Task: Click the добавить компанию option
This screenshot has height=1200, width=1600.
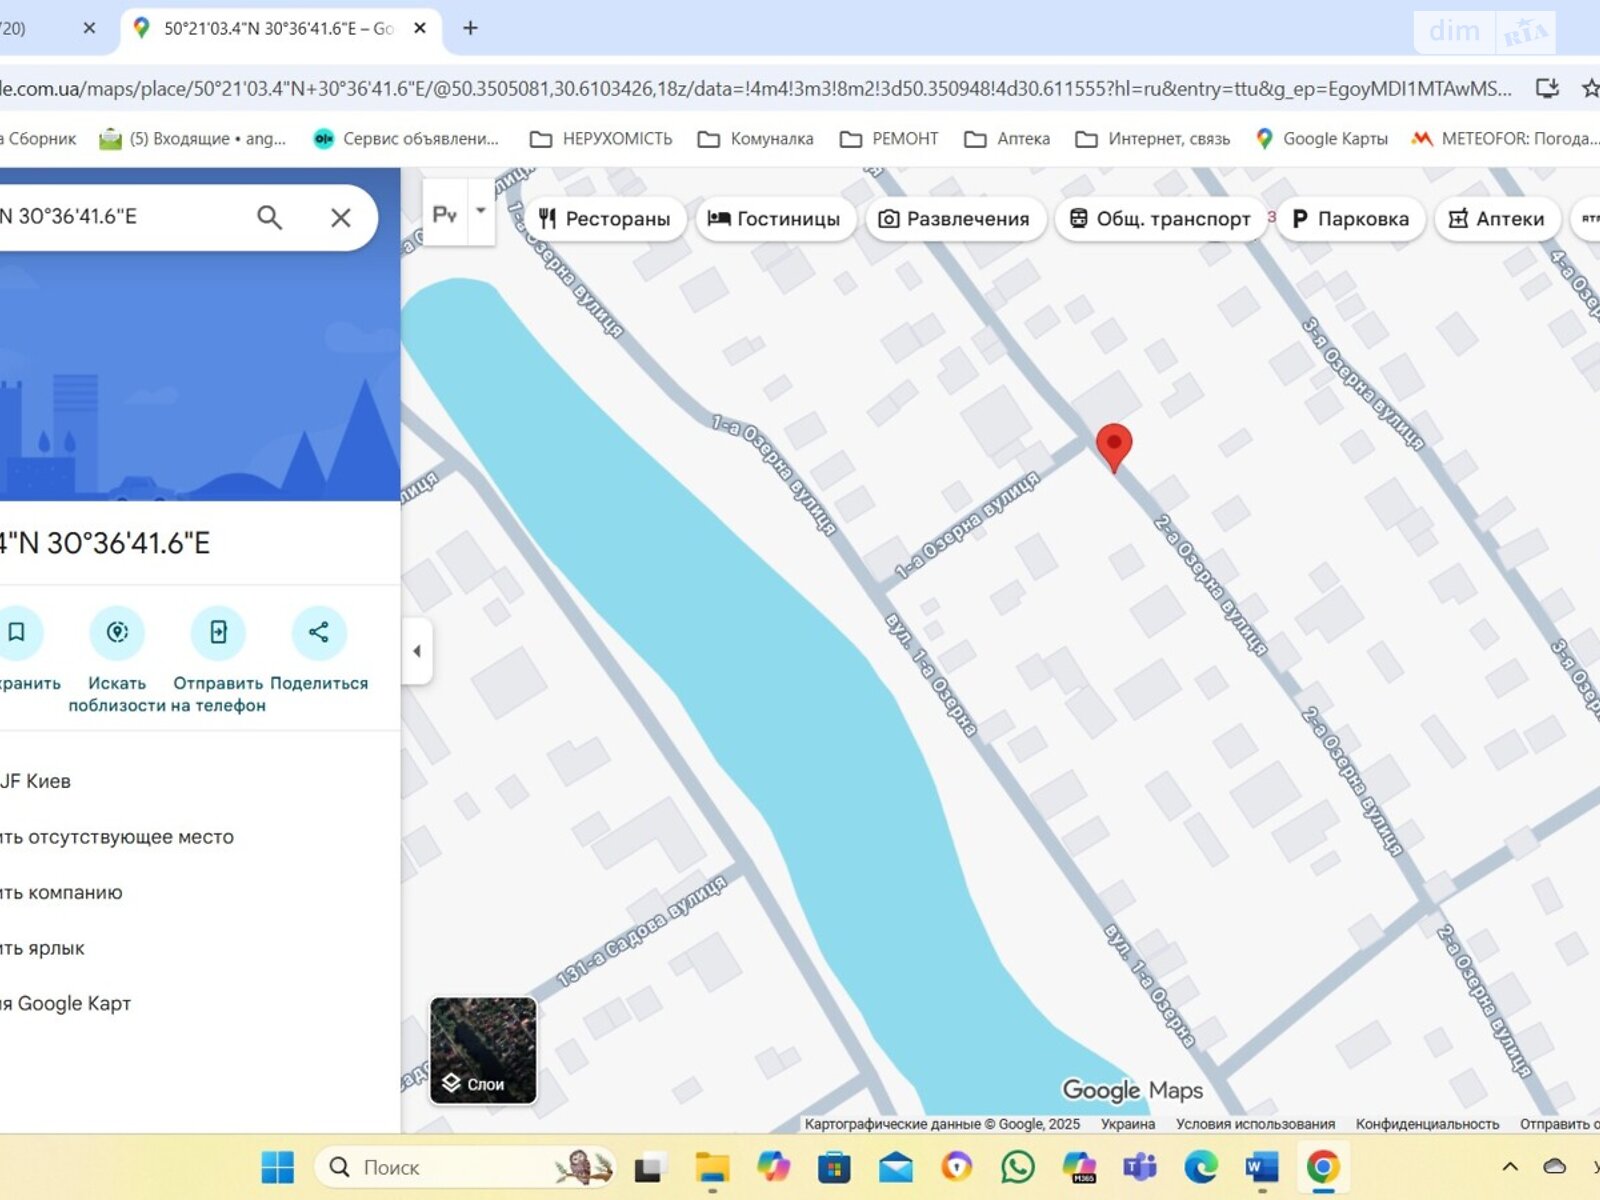Action: click(62, 892)
